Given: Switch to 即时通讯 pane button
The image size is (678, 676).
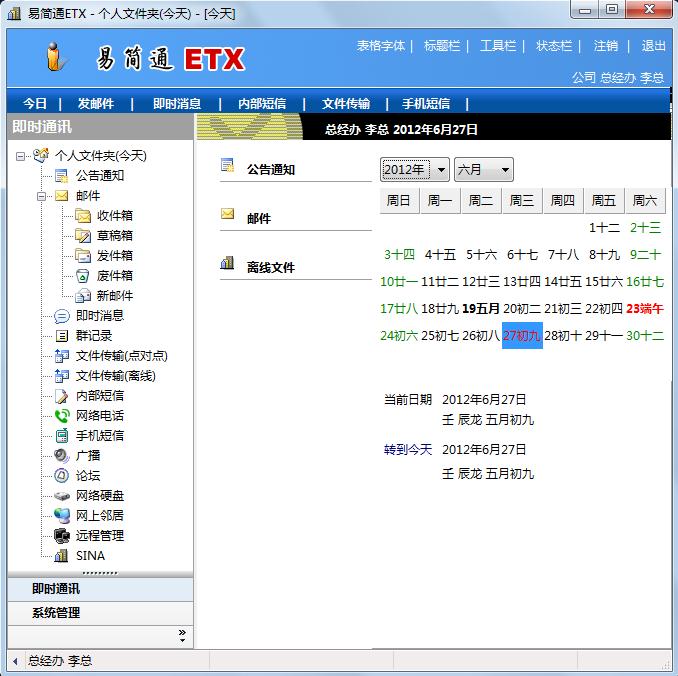Looking at the screenshot, I should [100, 589].
